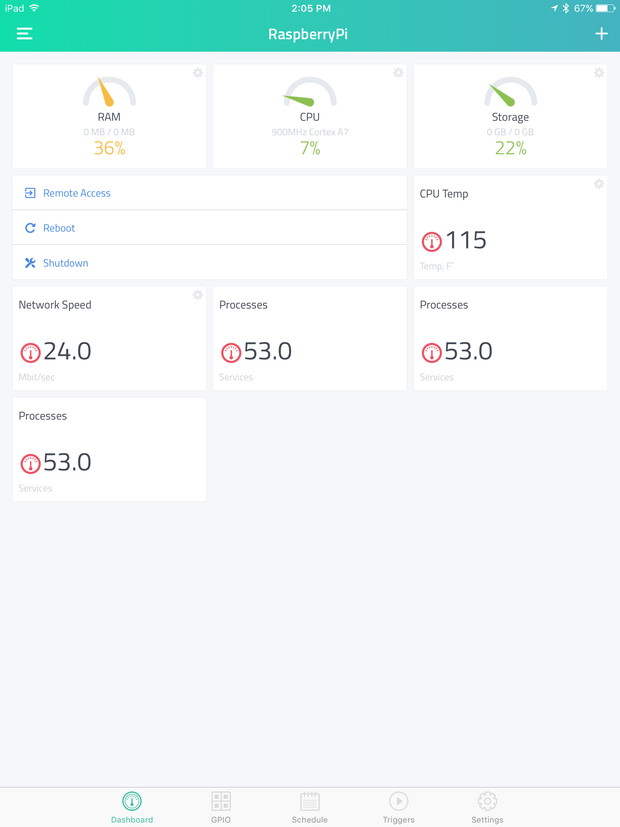Open Network Speed widget settings gear
The width and height of the screenshot is (620, 827).
click(x=198, y=295)
